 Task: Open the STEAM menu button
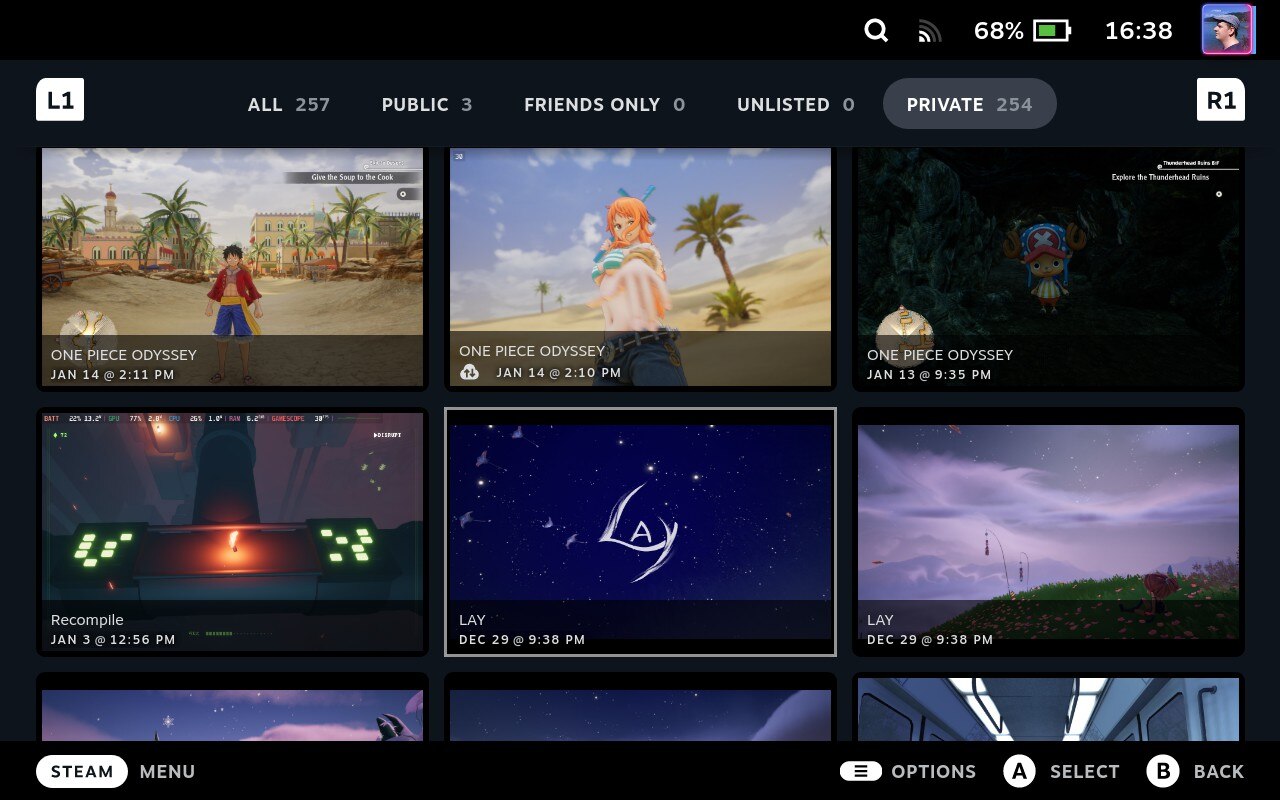point(82,771)
